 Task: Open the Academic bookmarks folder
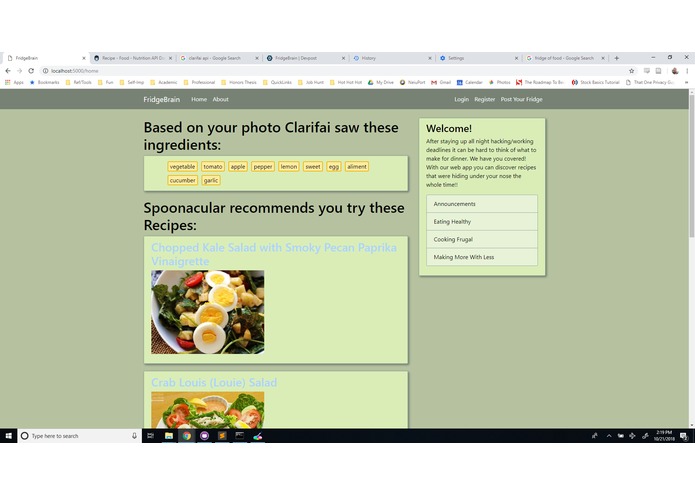pyautogui.click(x=164, y=82)
